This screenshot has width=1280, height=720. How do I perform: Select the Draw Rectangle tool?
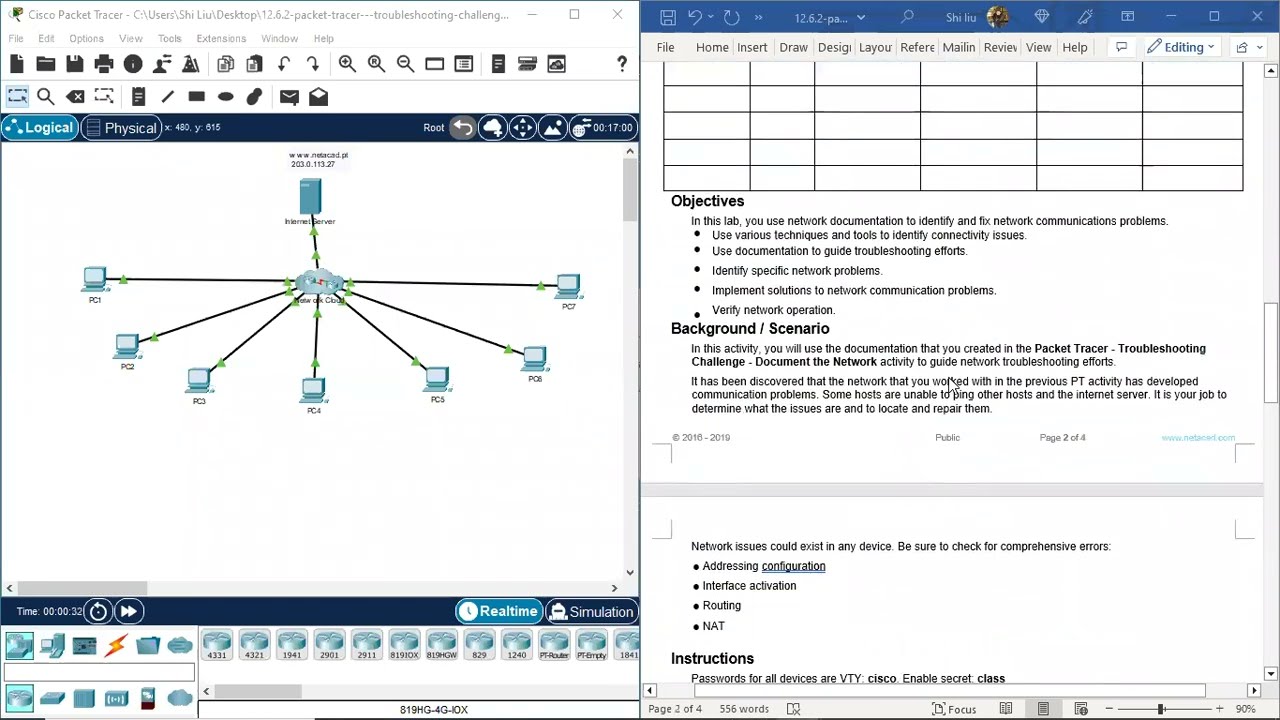pyautogui.click(x=196, y=97)
